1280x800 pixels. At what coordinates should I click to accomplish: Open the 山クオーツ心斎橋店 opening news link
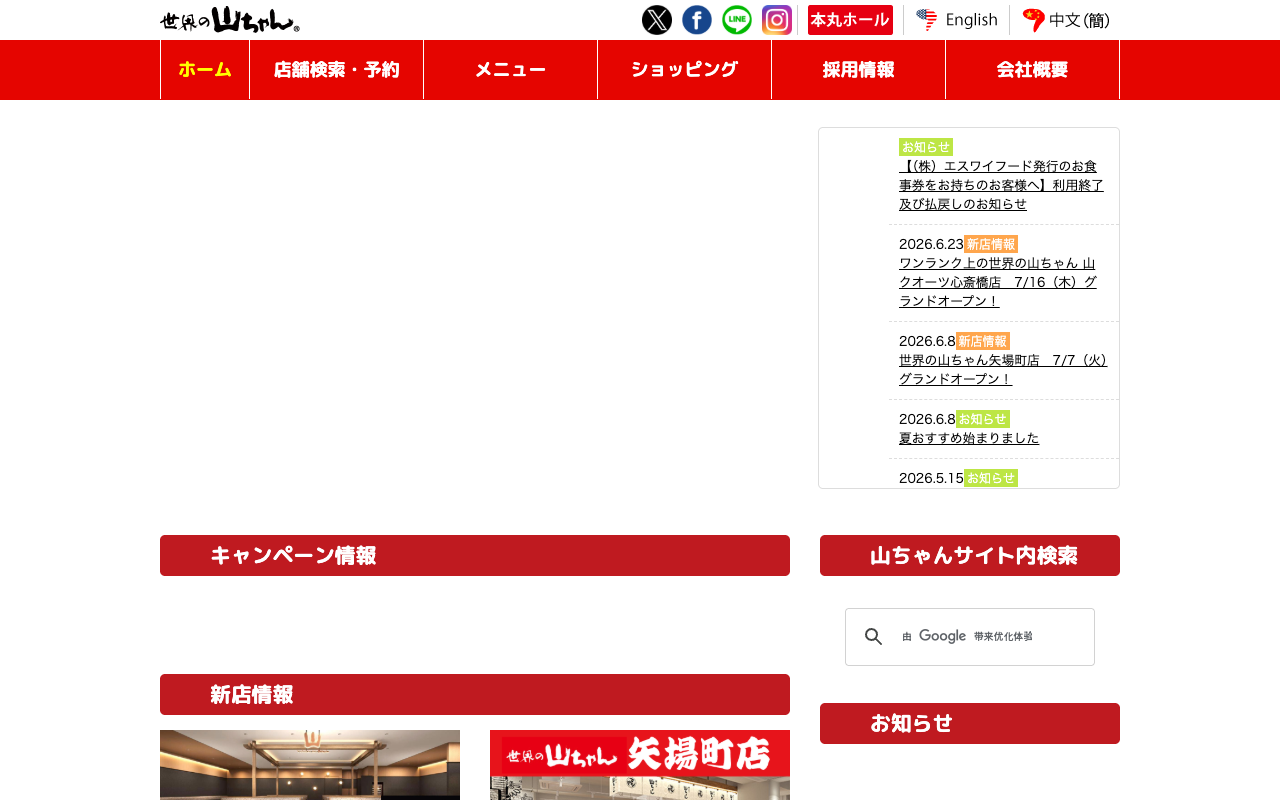point(998,282)
